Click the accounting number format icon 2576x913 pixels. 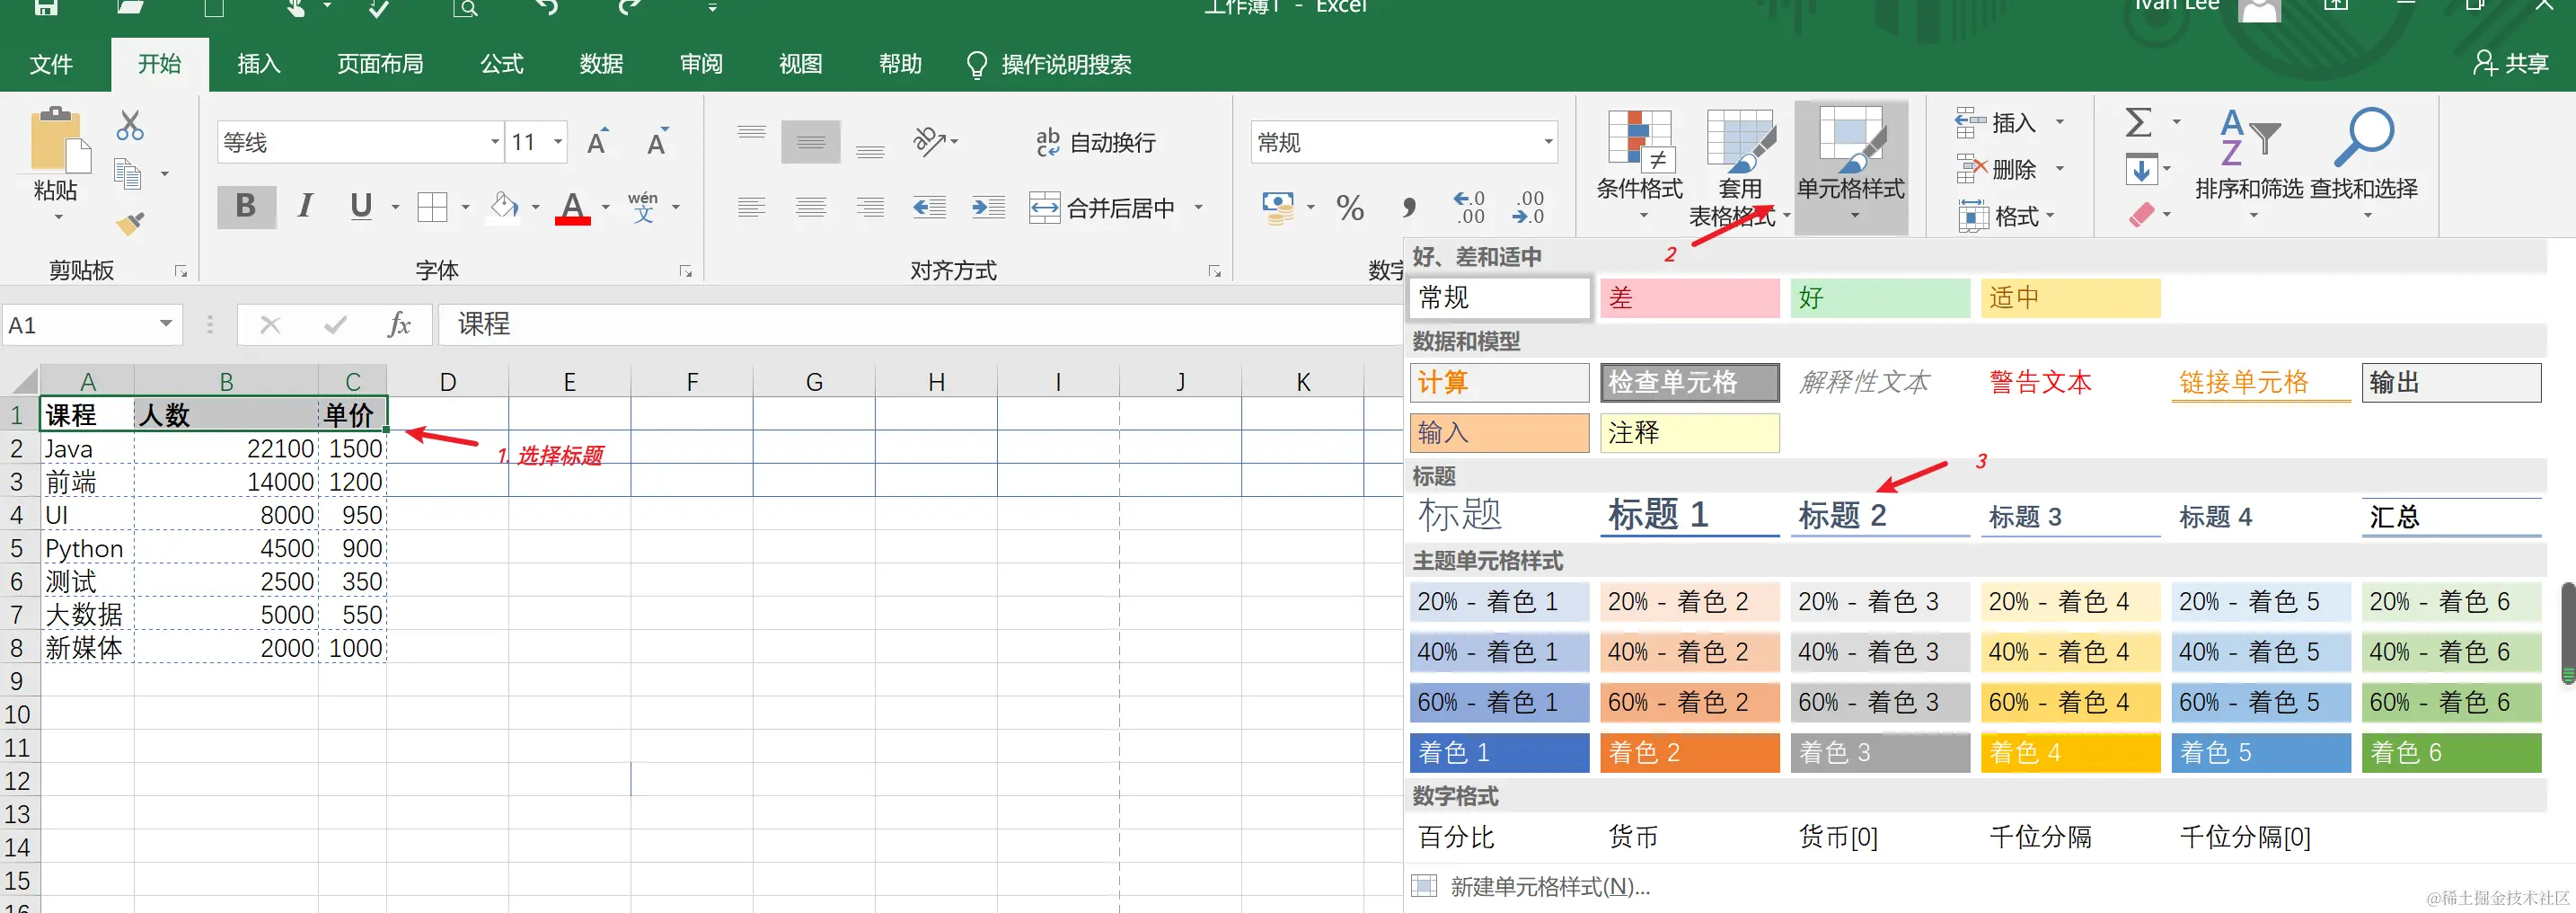coord(1278,207)
